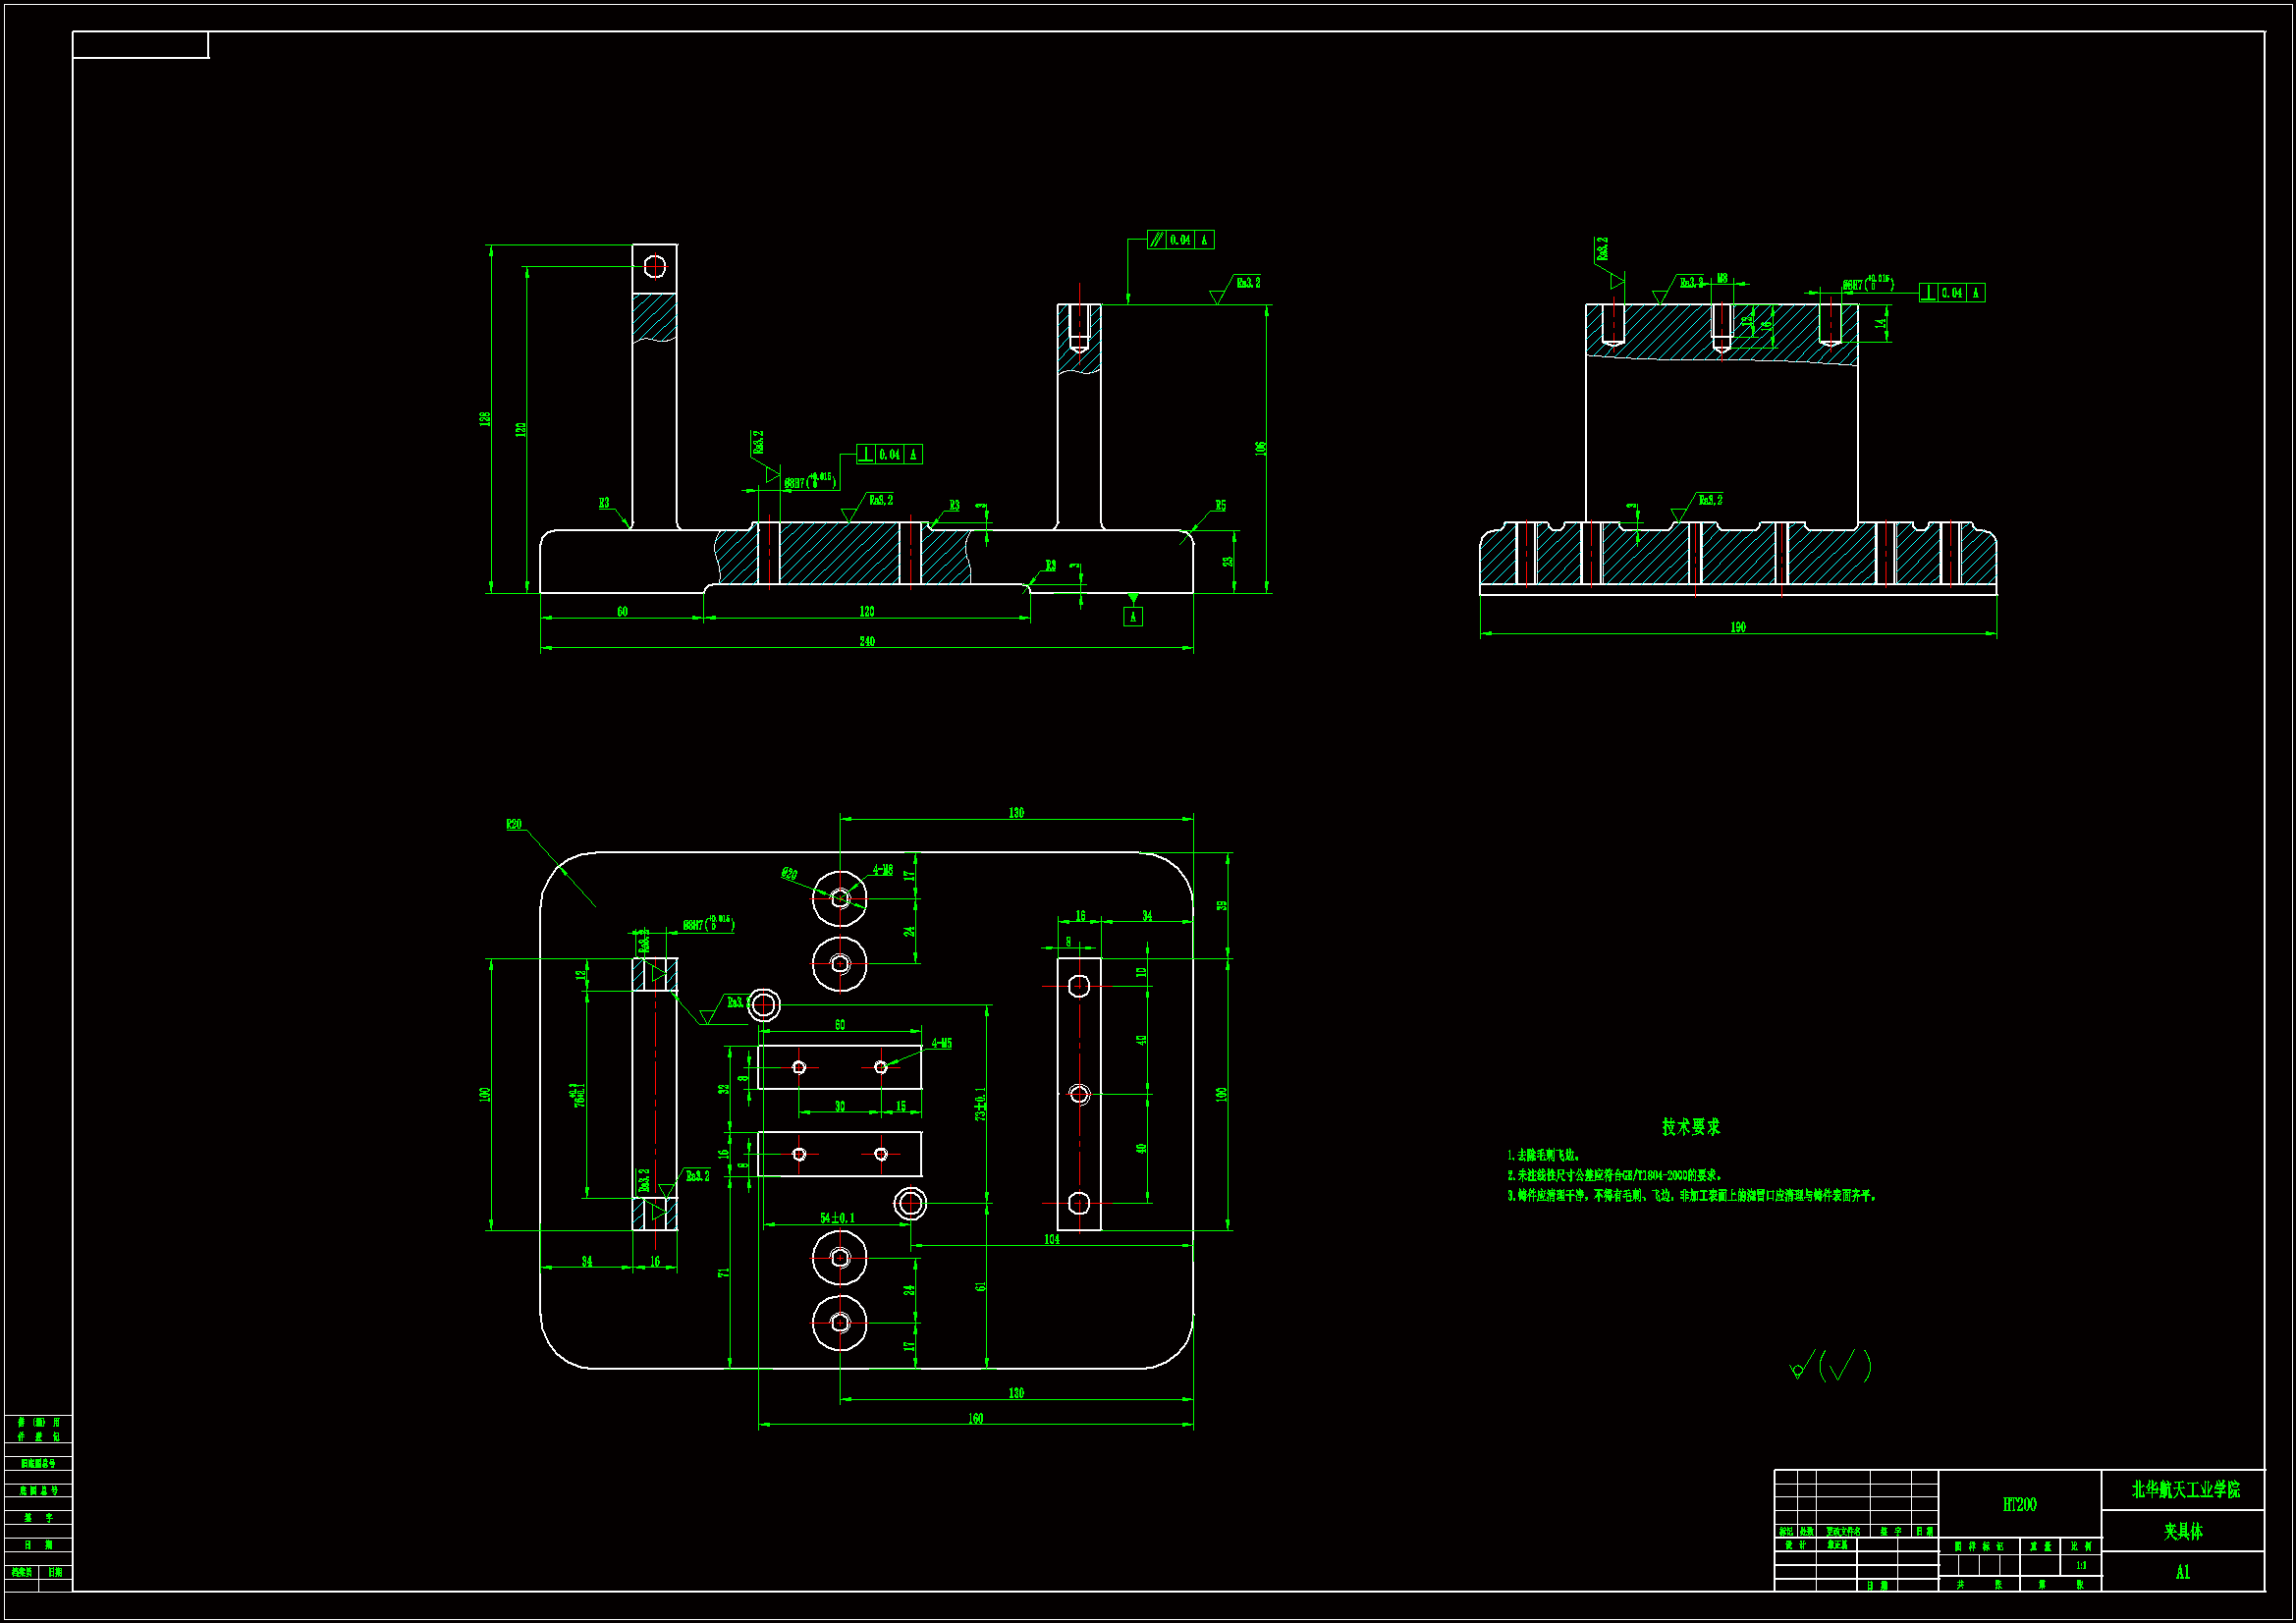2296x1623 pixels.
Task: Click the 4-M8 thread callout
Action: 882,870
